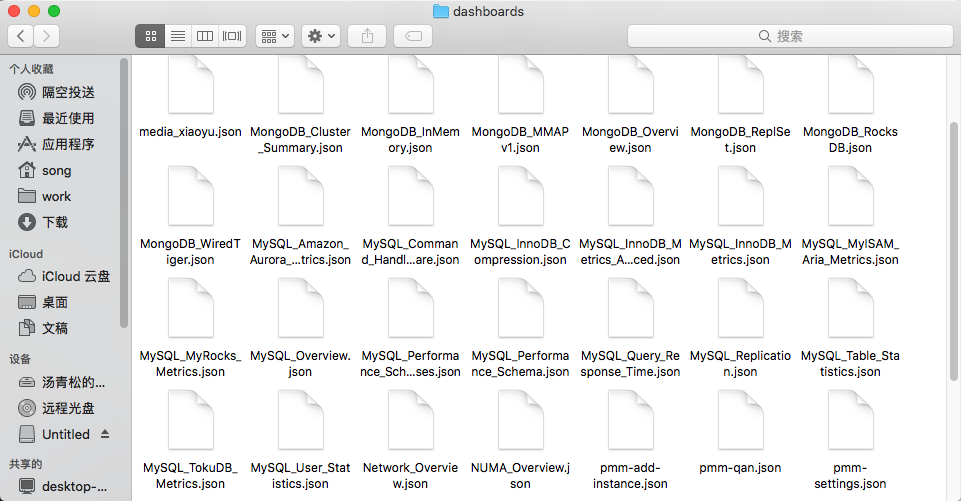961x501 pixels.
Task: Select the MySQL_TokuDB_Metrics.json file icon
Action: tap(191, 420)
